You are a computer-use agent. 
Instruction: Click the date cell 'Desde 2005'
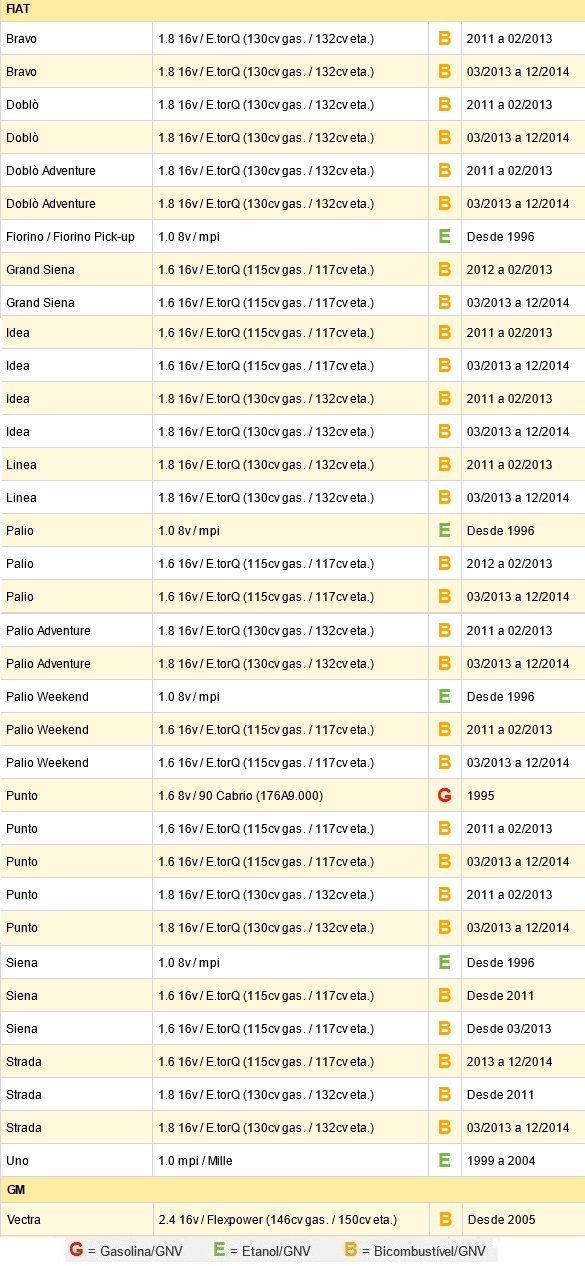tap(523, 1220)
